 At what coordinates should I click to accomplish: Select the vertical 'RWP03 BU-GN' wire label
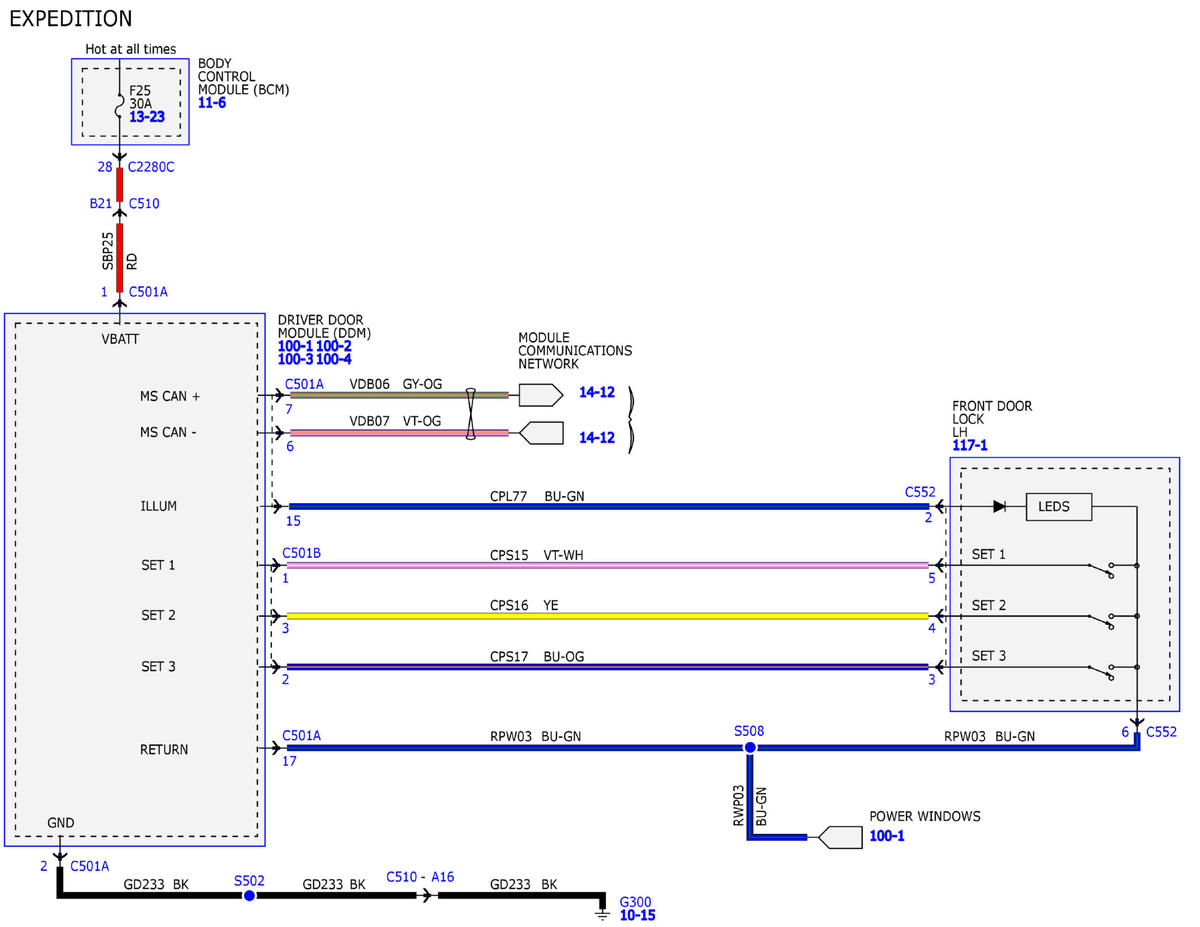point(750,804)
